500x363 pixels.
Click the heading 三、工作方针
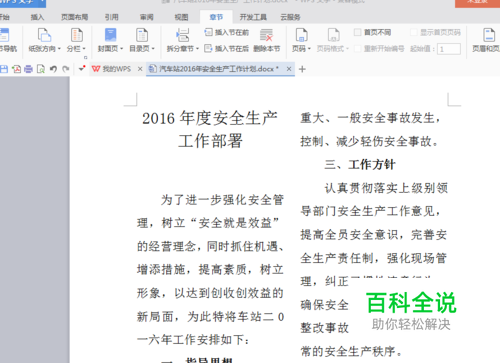point(360,164)
